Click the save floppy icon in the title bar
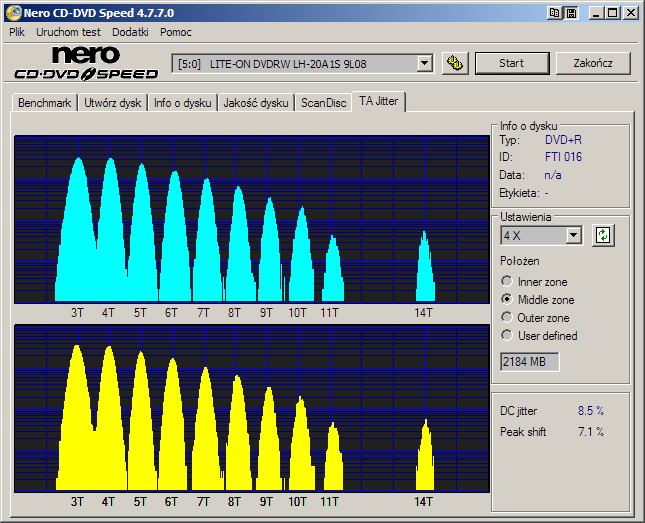Viewport: 645px width, 523px height. (x=571, y=13)
